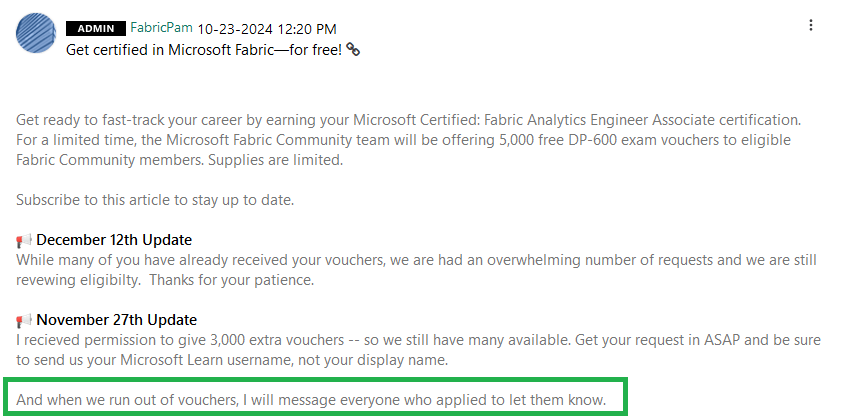
Task: Open the three-dot post options menu
Action: [x=810, y=25]
